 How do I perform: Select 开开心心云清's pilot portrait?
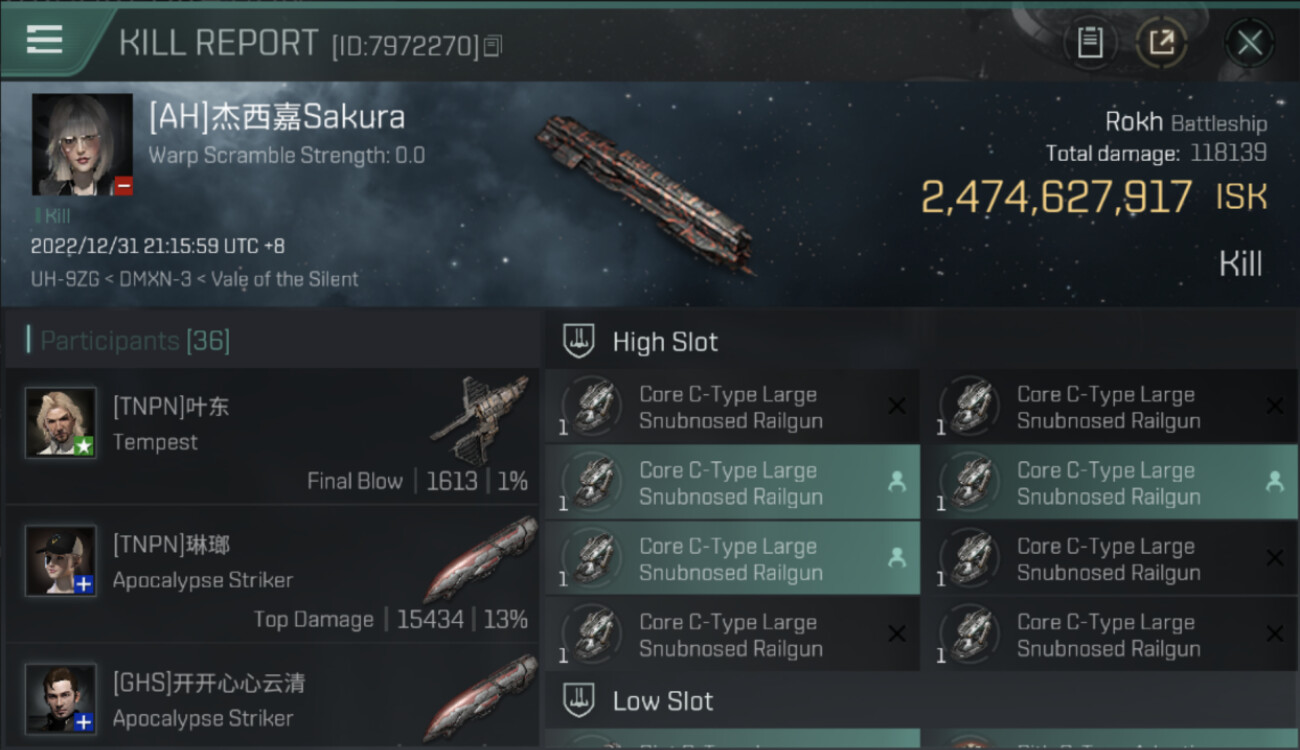click(x=61, y=698)
